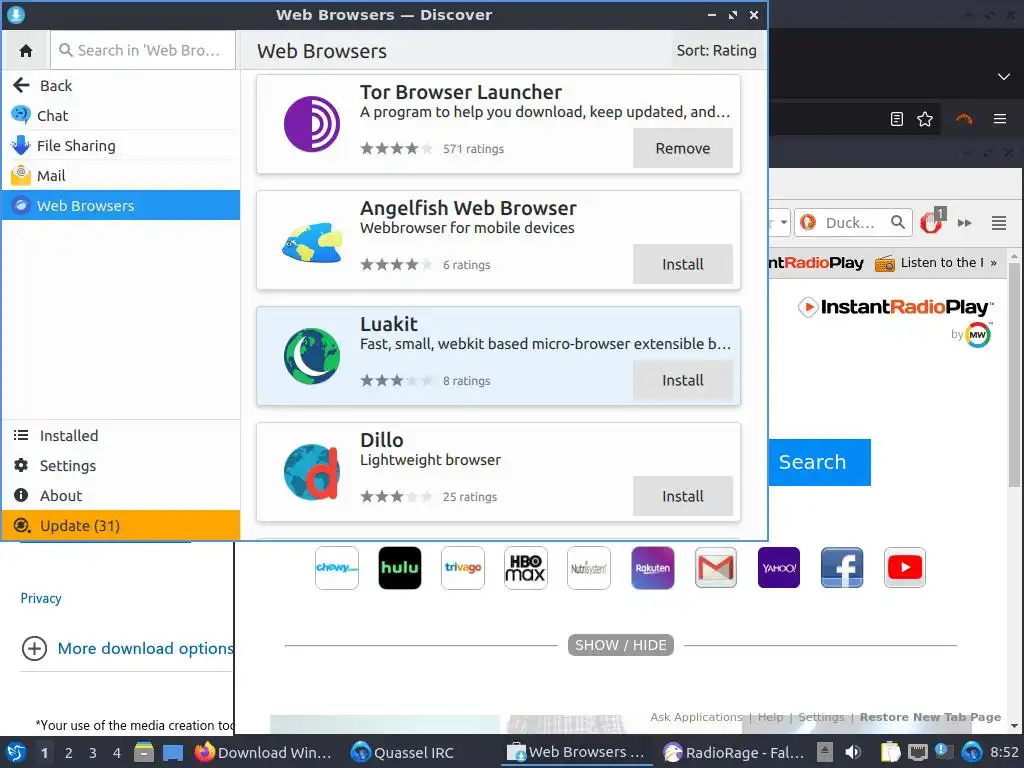The height and width of the screenshot is (768, 1024).
Task: Click Tor Browser Launcher title text
Action: tap(460, 92)
